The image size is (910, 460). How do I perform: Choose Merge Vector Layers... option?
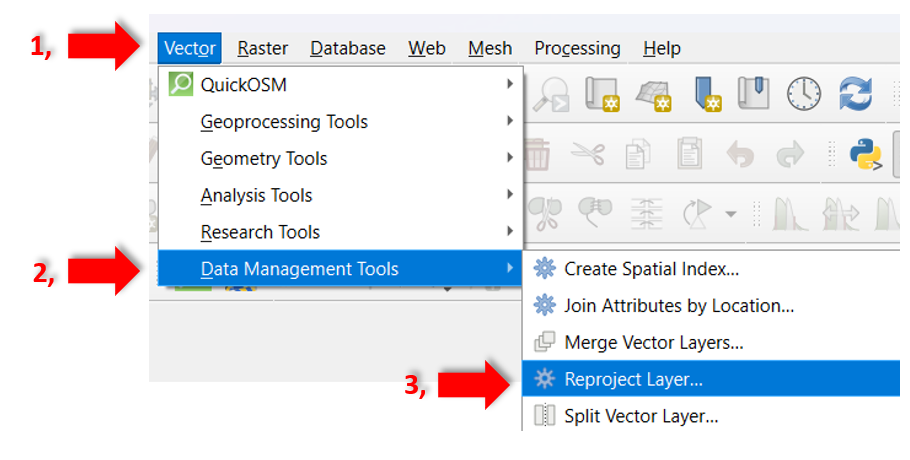(x=653, y=342)
